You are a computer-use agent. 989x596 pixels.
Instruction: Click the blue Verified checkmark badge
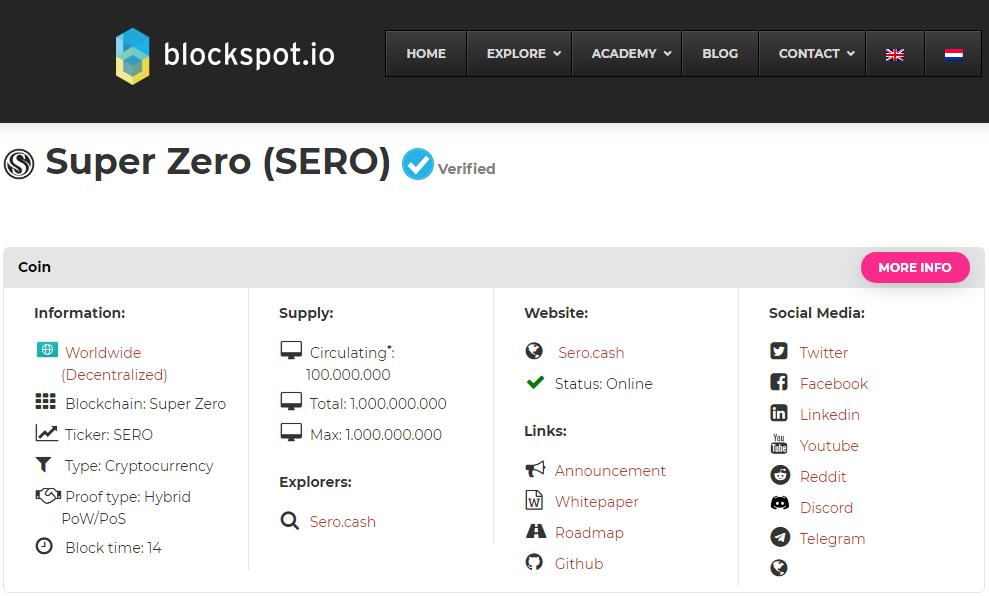(x=418, y=164)
